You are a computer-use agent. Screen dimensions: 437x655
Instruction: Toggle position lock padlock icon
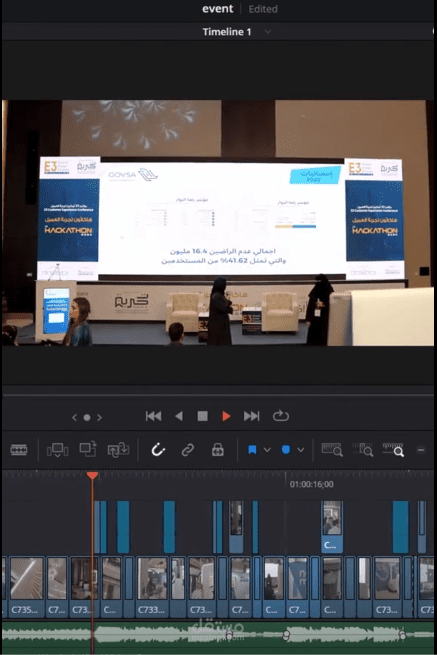pyautogui.click(x=217, y=450)
